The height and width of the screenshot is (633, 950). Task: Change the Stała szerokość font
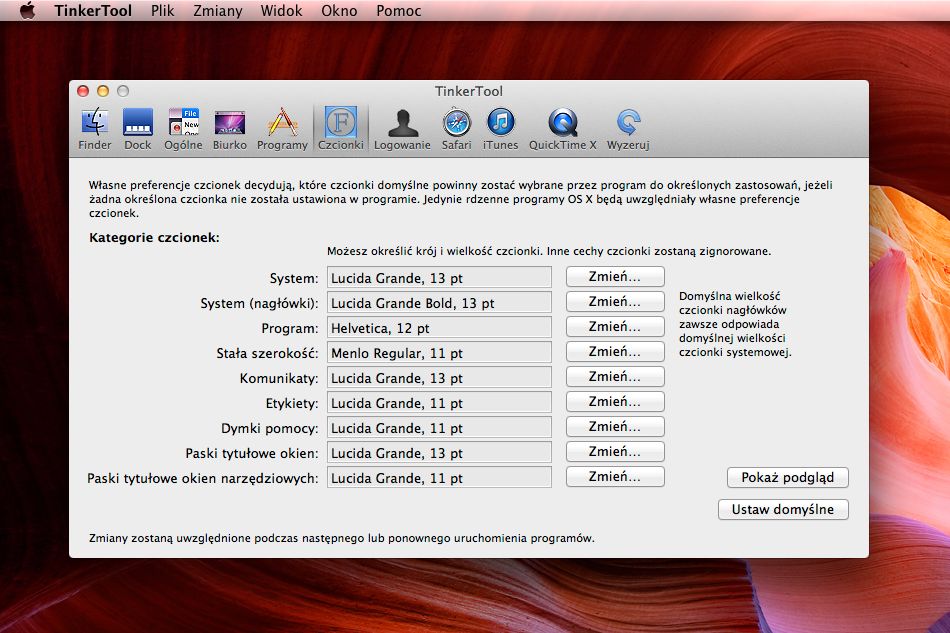pos(615,352)
